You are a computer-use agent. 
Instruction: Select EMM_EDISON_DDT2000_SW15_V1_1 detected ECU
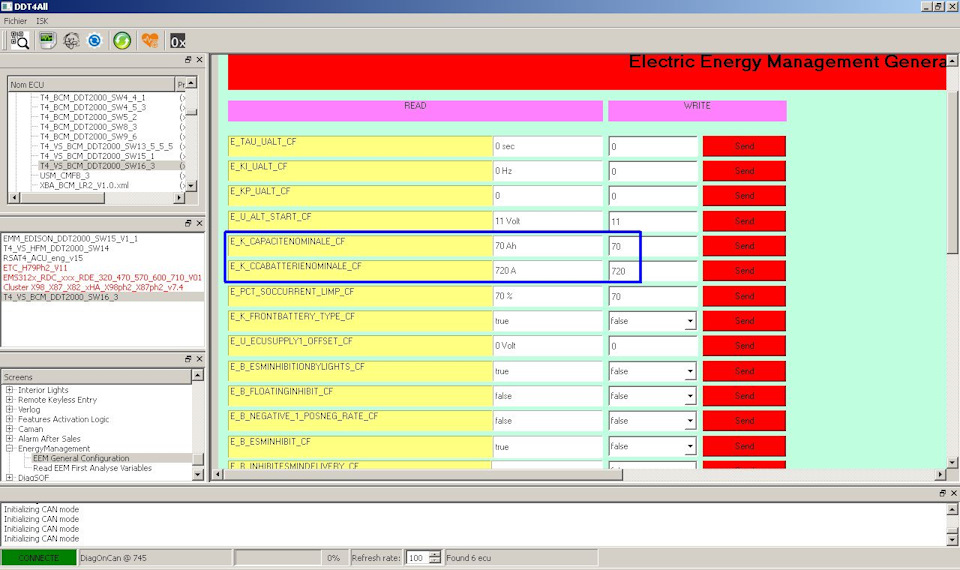click(70, 239)
